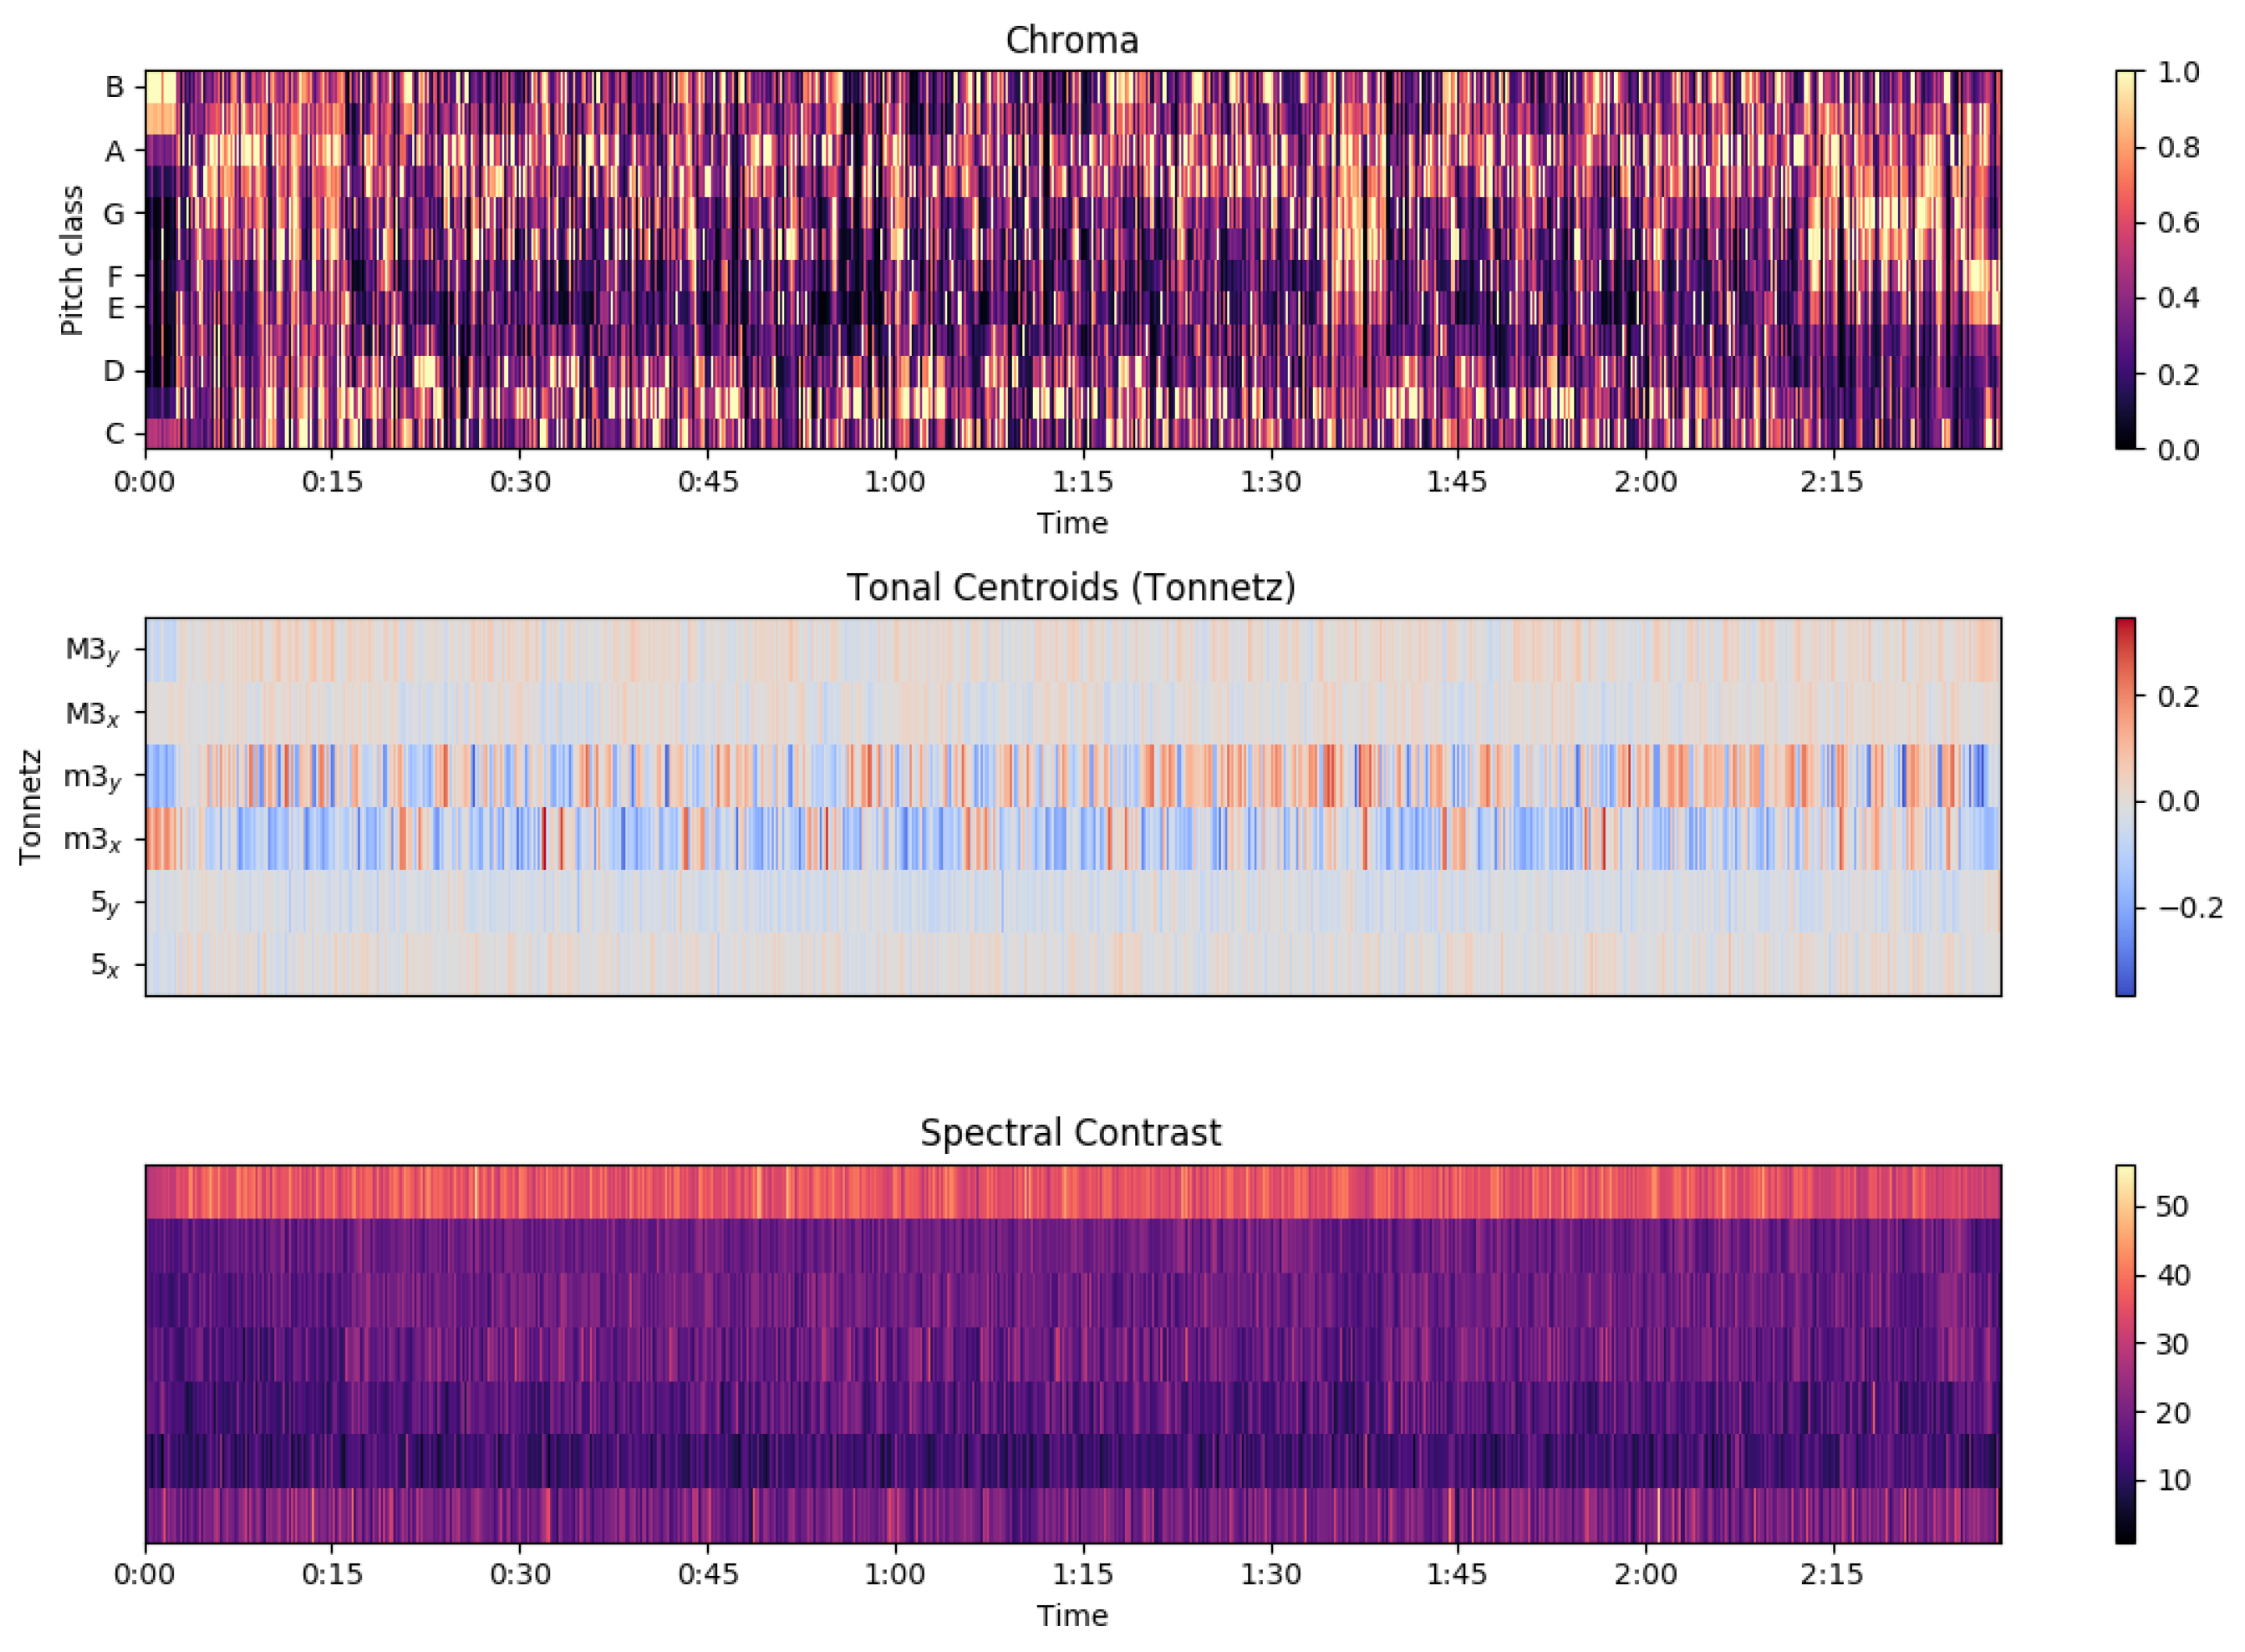Click the m3x Tonnetz row label

click(x=92, y=840)
